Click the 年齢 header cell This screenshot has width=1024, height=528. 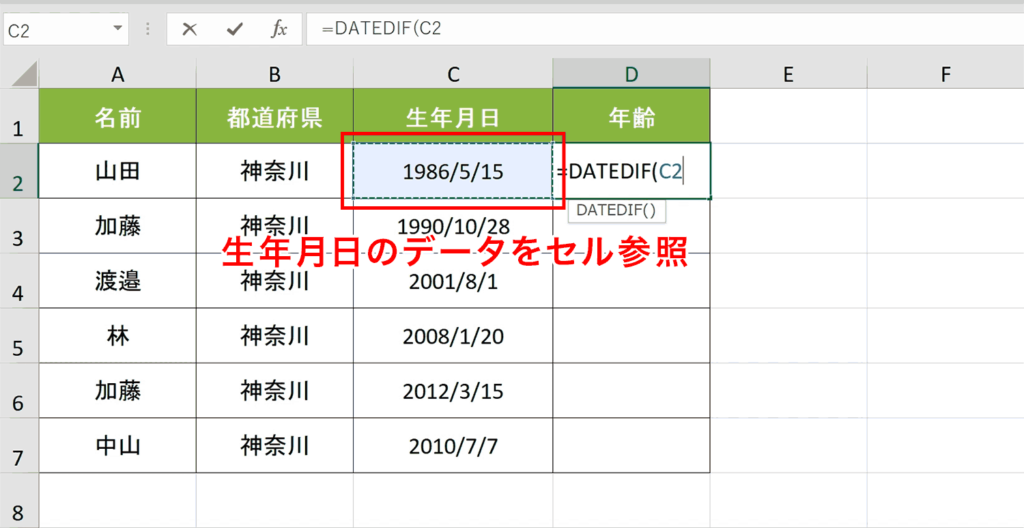coord(632,116)
